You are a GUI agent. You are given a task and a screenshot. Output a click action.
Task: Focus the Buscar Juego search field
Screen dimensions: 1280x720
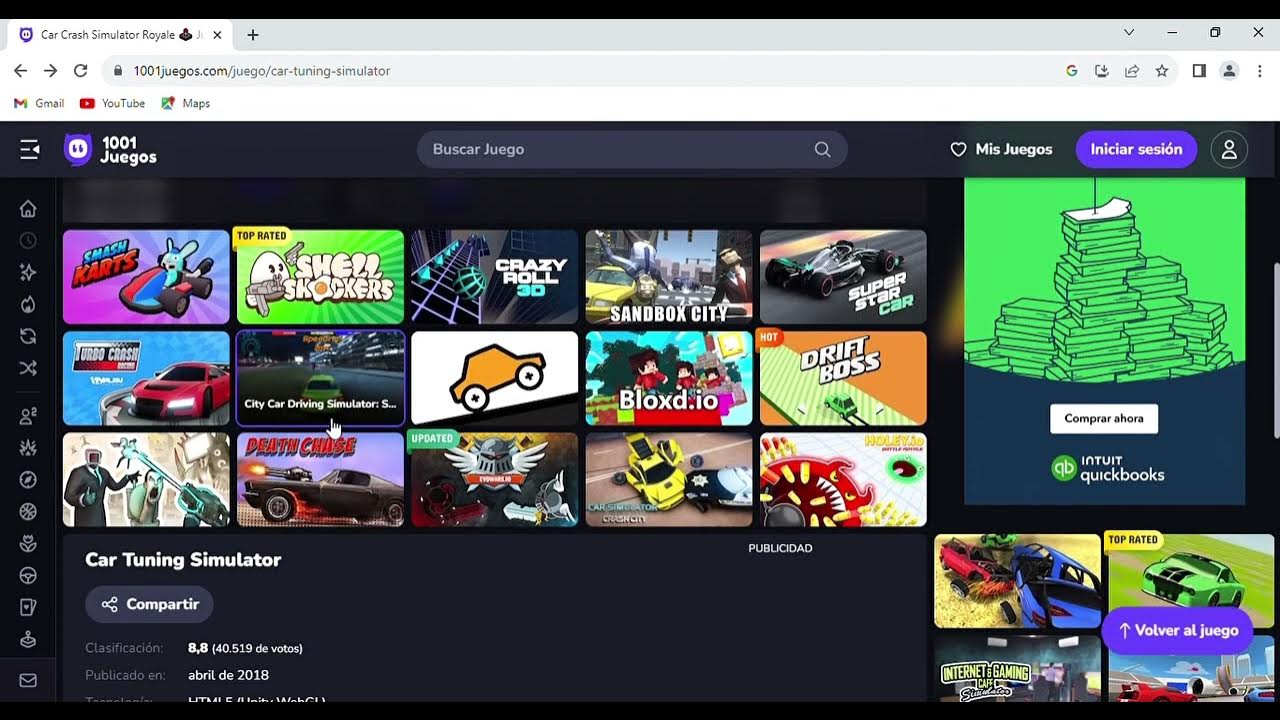click(632, 149)
